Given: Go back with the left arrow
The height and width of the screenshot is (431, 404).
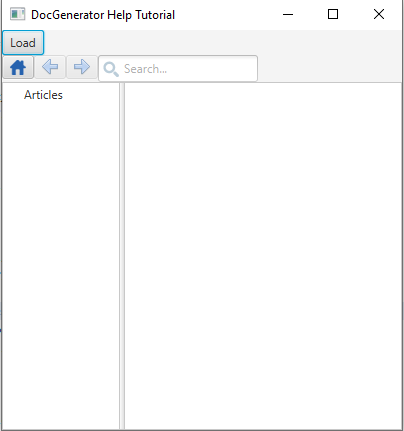Looking at the screenshot, I should pos(50,68).
